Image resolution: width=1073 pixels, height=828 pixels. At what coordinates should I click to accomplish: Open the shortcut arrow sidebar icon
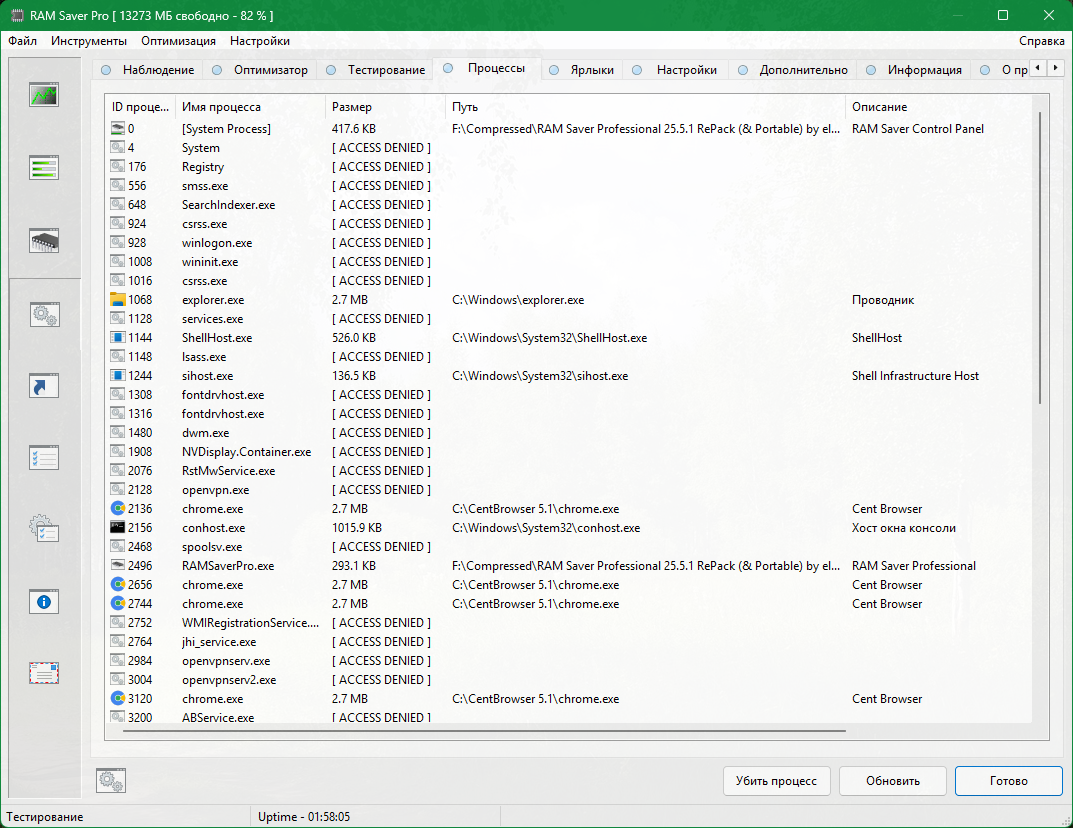pyautogui.click(x=44, y=386)
